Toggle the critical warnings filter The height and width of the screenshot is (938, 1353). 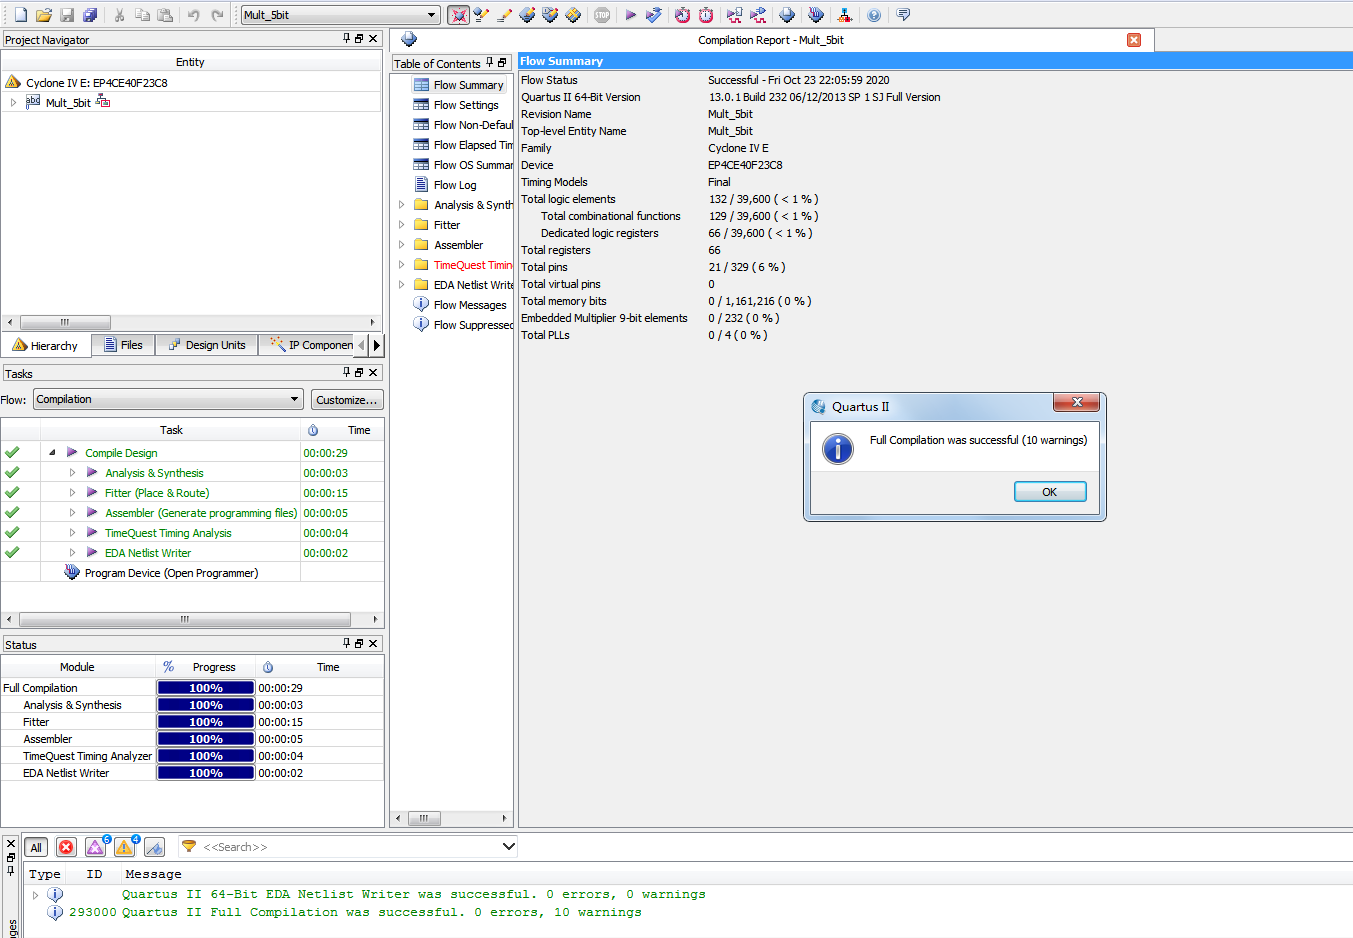click(x=95, y=847)
